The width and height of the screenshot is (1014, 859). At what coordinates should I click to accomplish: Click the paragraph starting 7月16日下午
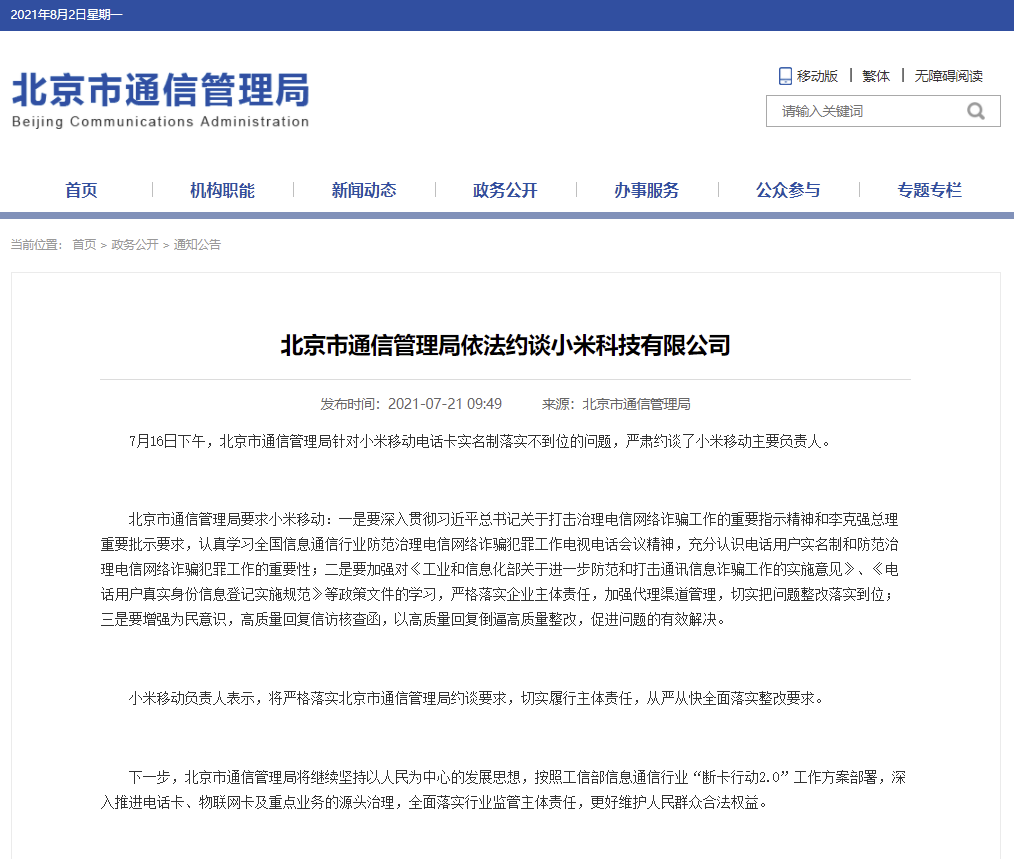(x=479, y=441)
